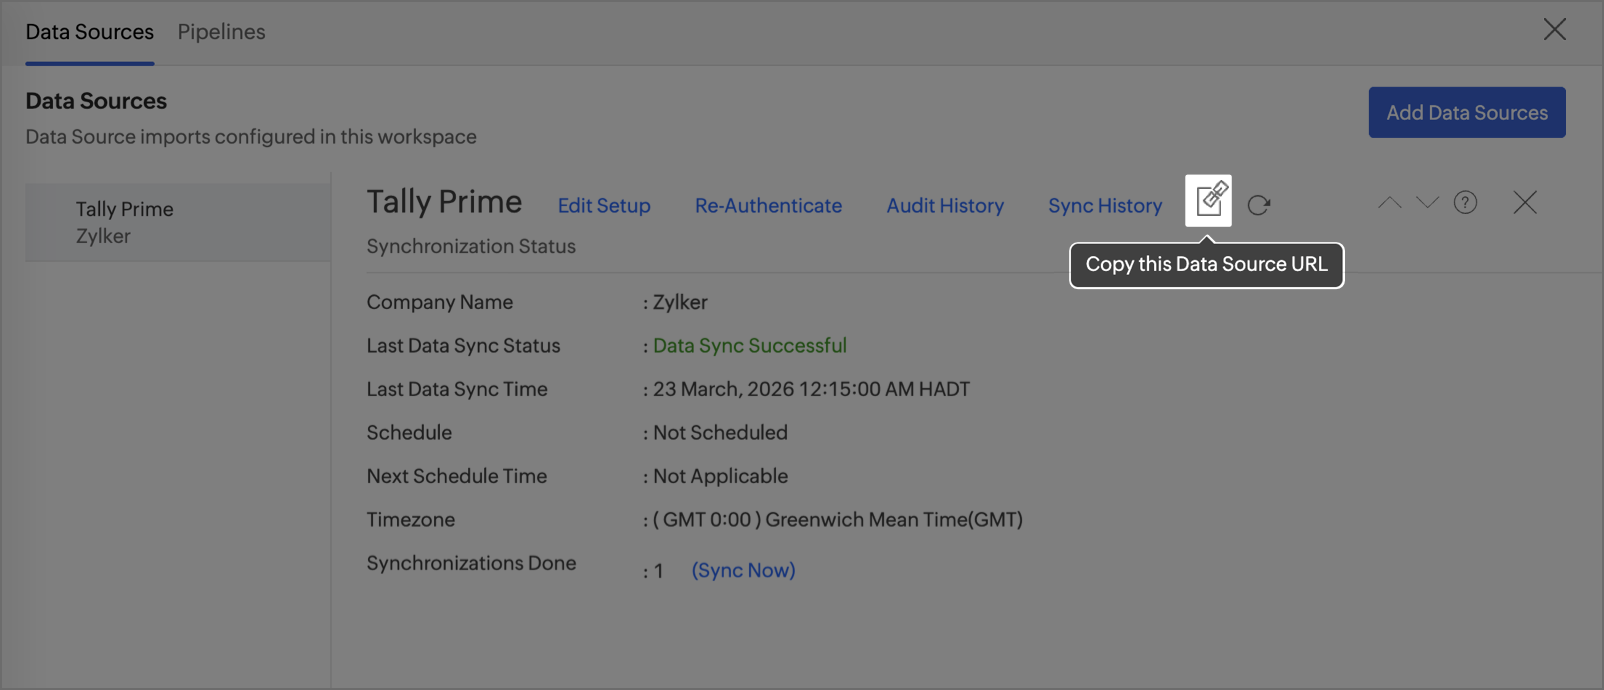1604x690 pixels.
Task: Go to next data source with down chevron
Action: pos(1427,203)
